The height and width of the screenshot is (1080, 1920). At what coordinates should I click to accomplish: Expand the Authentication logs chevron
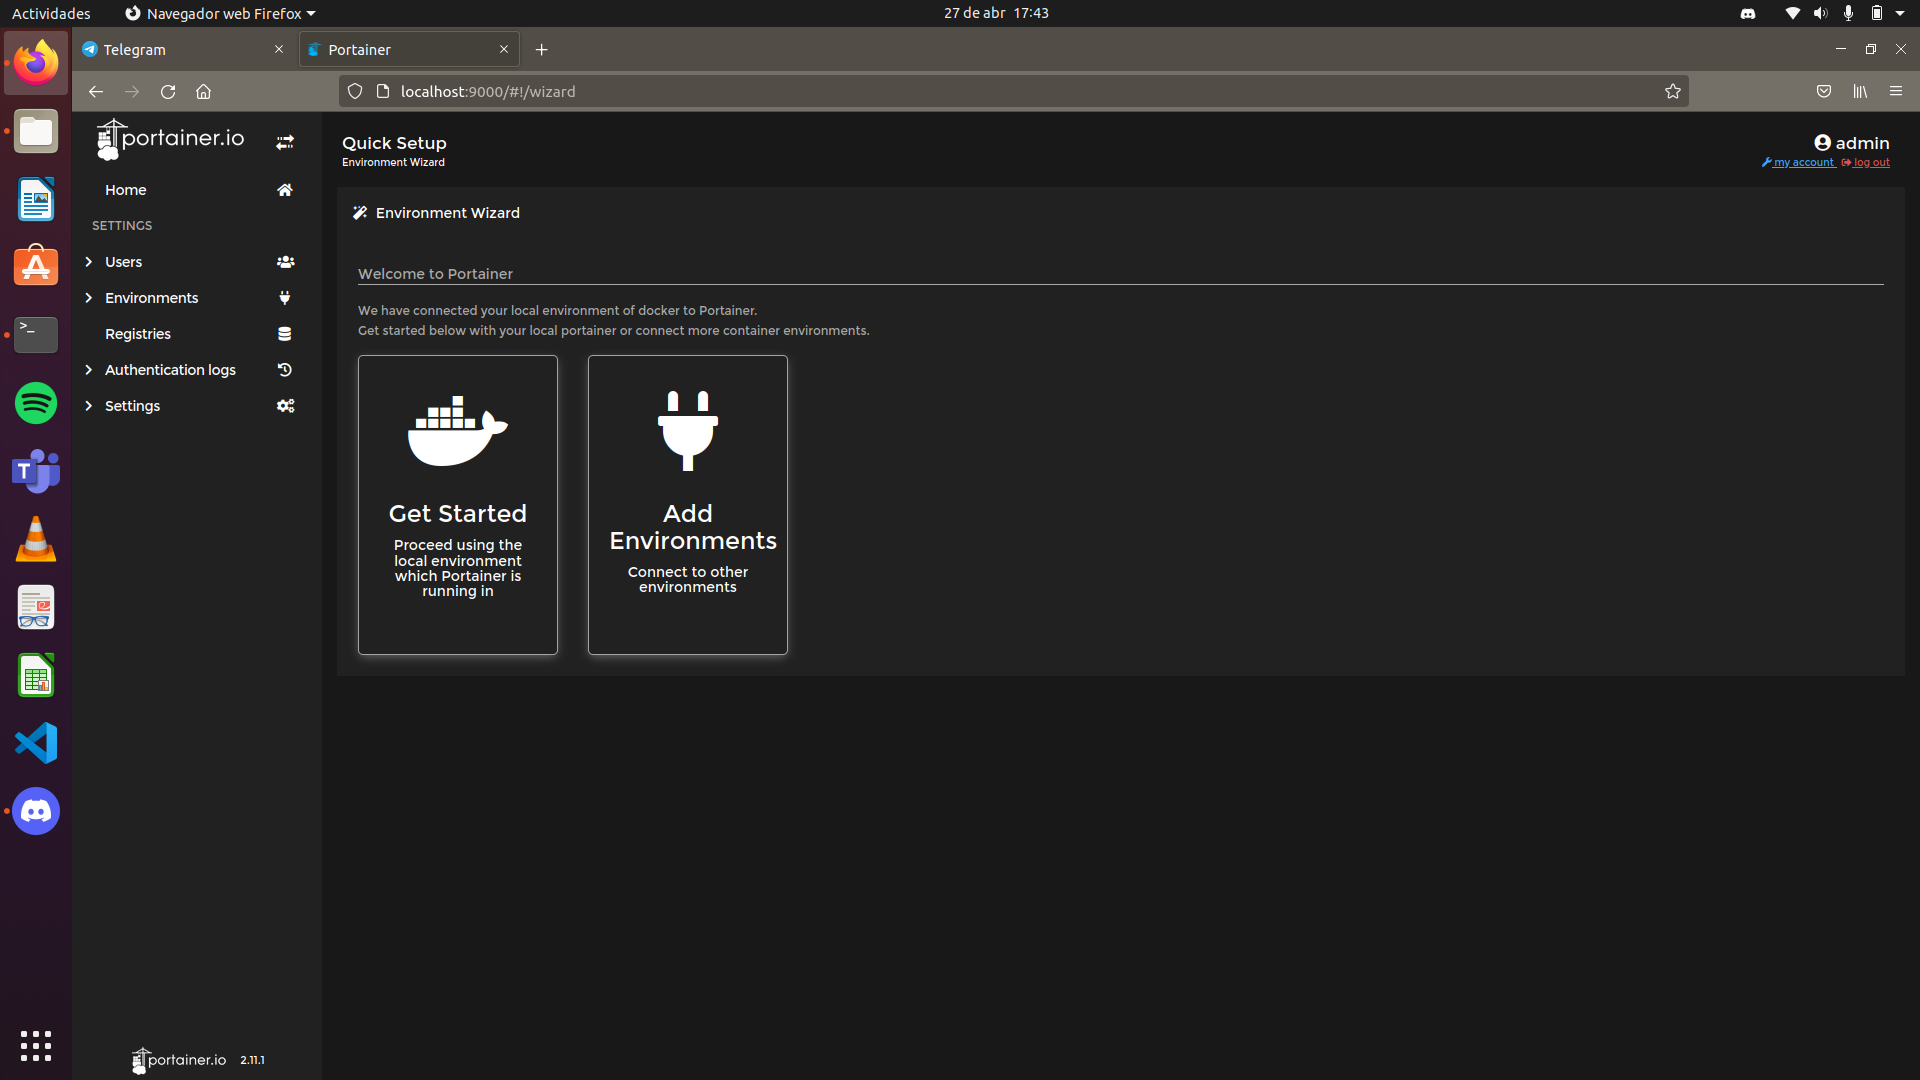(89, 370)
